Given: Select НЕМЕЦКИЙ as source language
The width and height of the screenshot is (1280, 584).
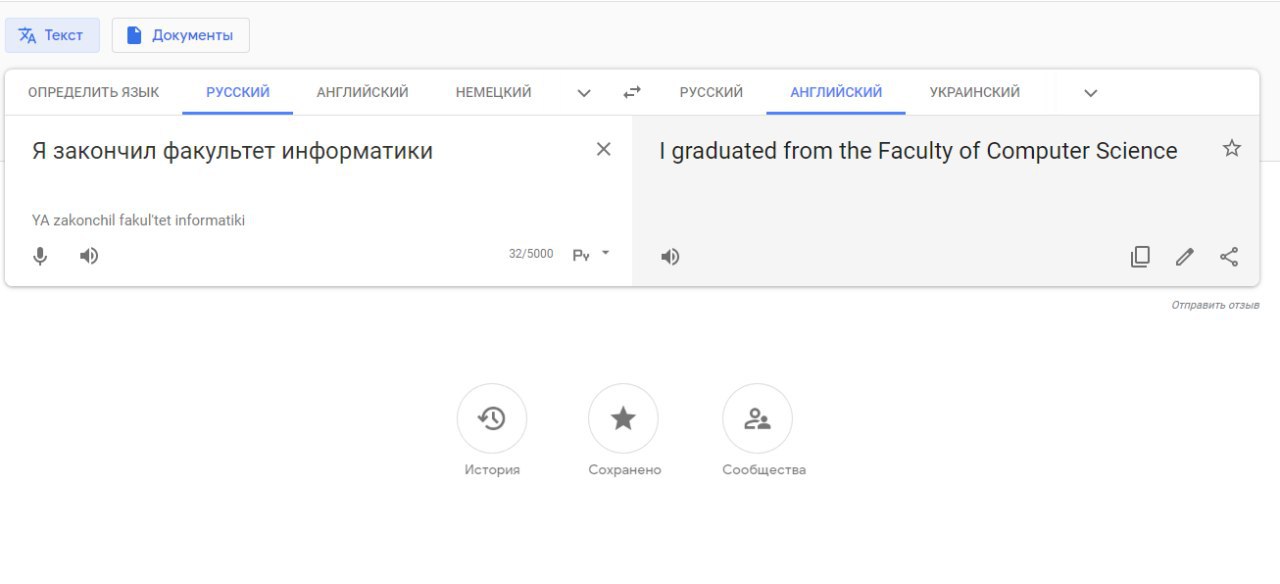Looking at the screenshot, I should 493,92.
